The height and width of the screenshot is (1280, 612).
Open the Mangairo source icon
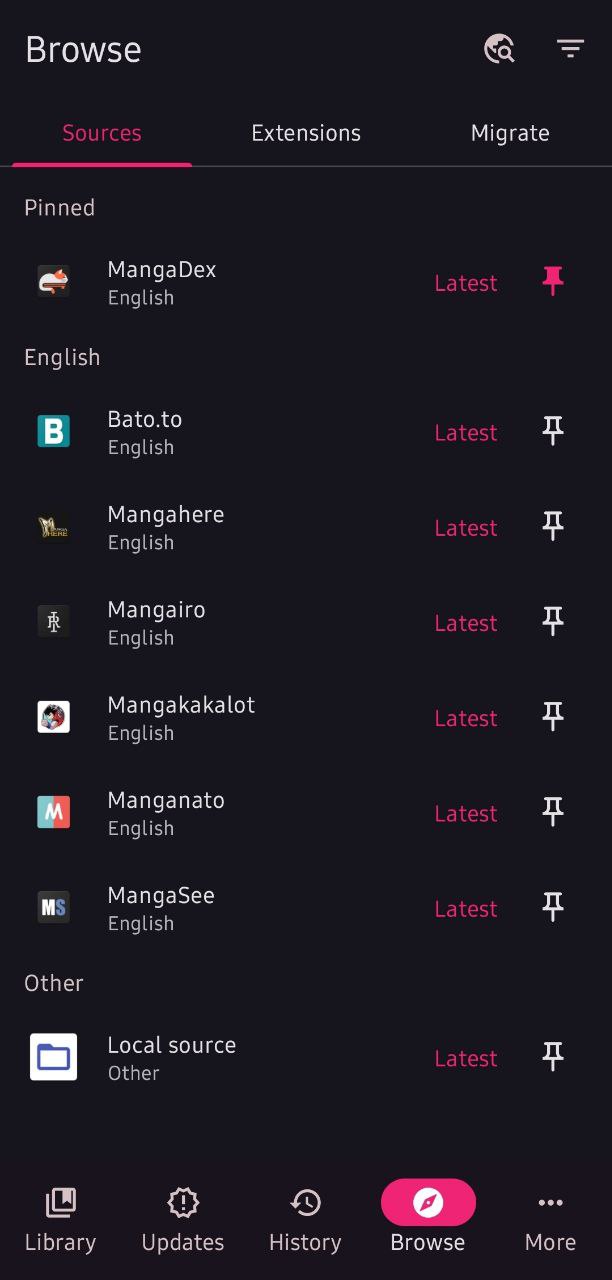pos(53,622)
